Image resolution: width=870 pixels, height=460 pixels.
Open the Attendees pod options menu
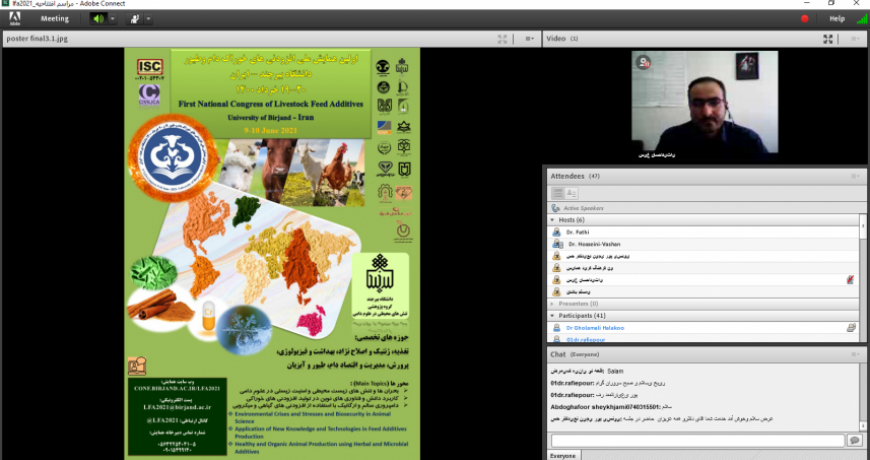tap(856, 176)
